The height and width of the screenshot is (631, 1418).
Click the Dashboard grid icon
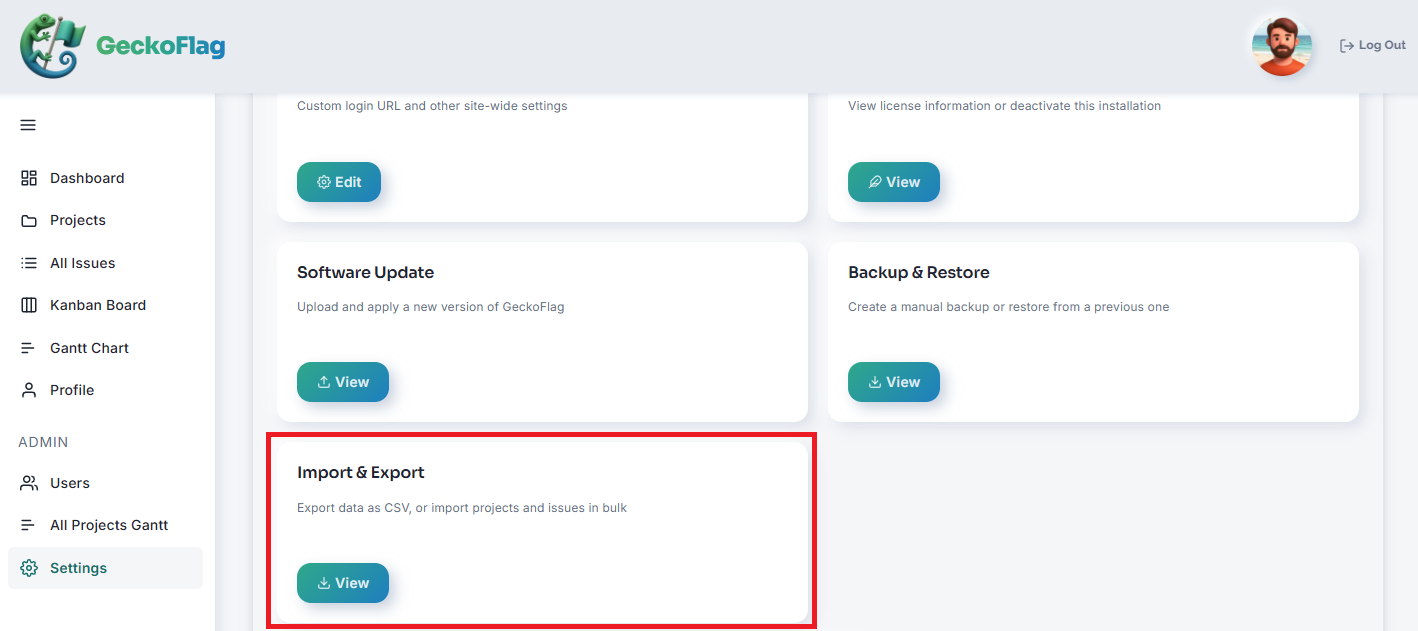[x=29, y=178]
